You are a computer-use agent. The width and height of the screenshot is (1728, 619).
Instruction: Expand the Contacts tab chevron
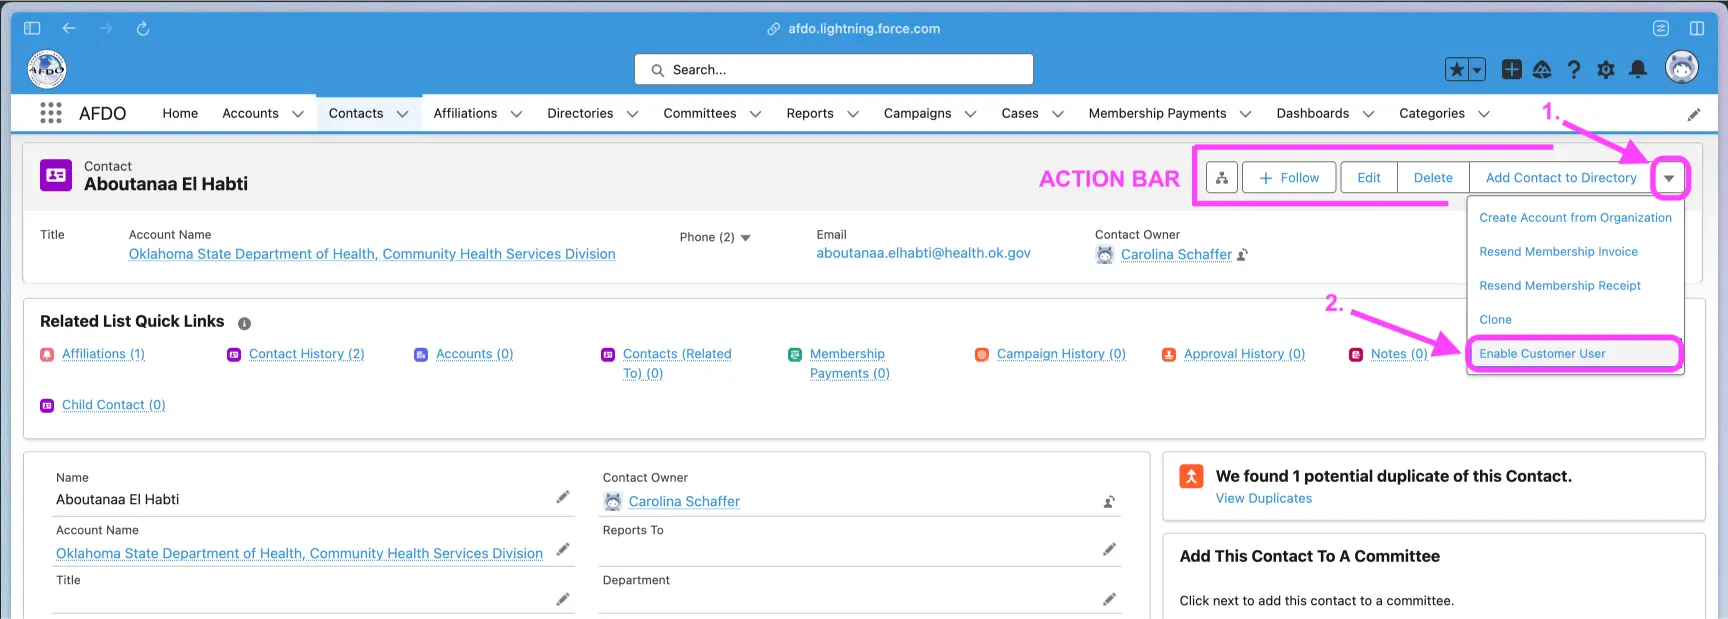(402, 114)
